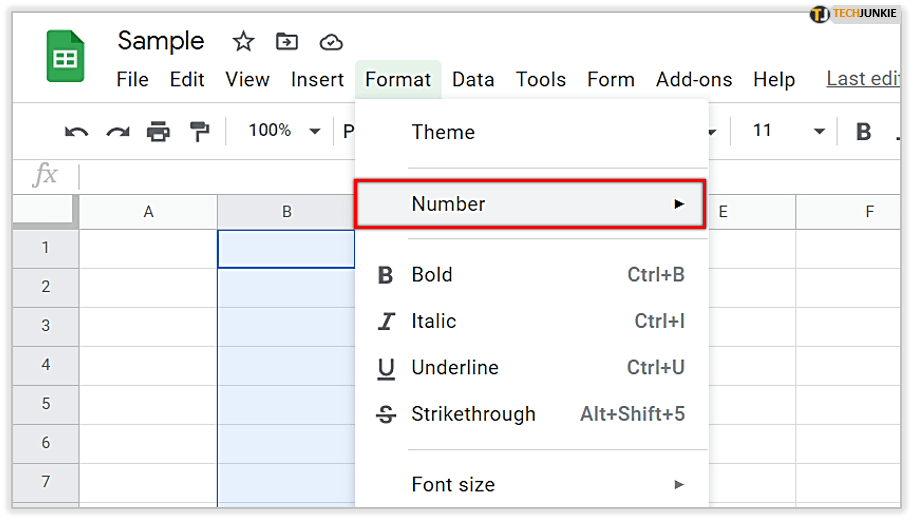Click the Print icon
Viewport: 913px width, 520px height.
158,131
